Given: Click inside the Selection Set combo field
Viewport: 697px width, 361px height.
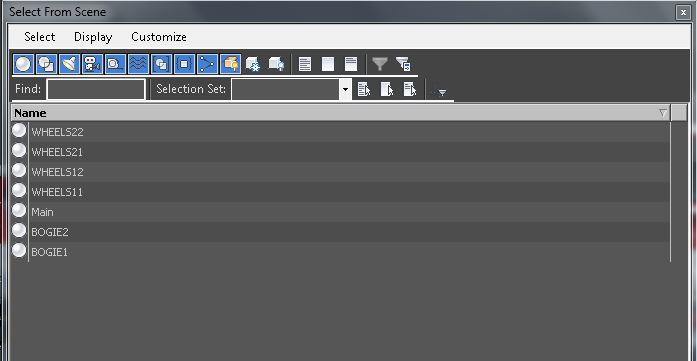Looking at the screenshot, I should tap(286, 89).
